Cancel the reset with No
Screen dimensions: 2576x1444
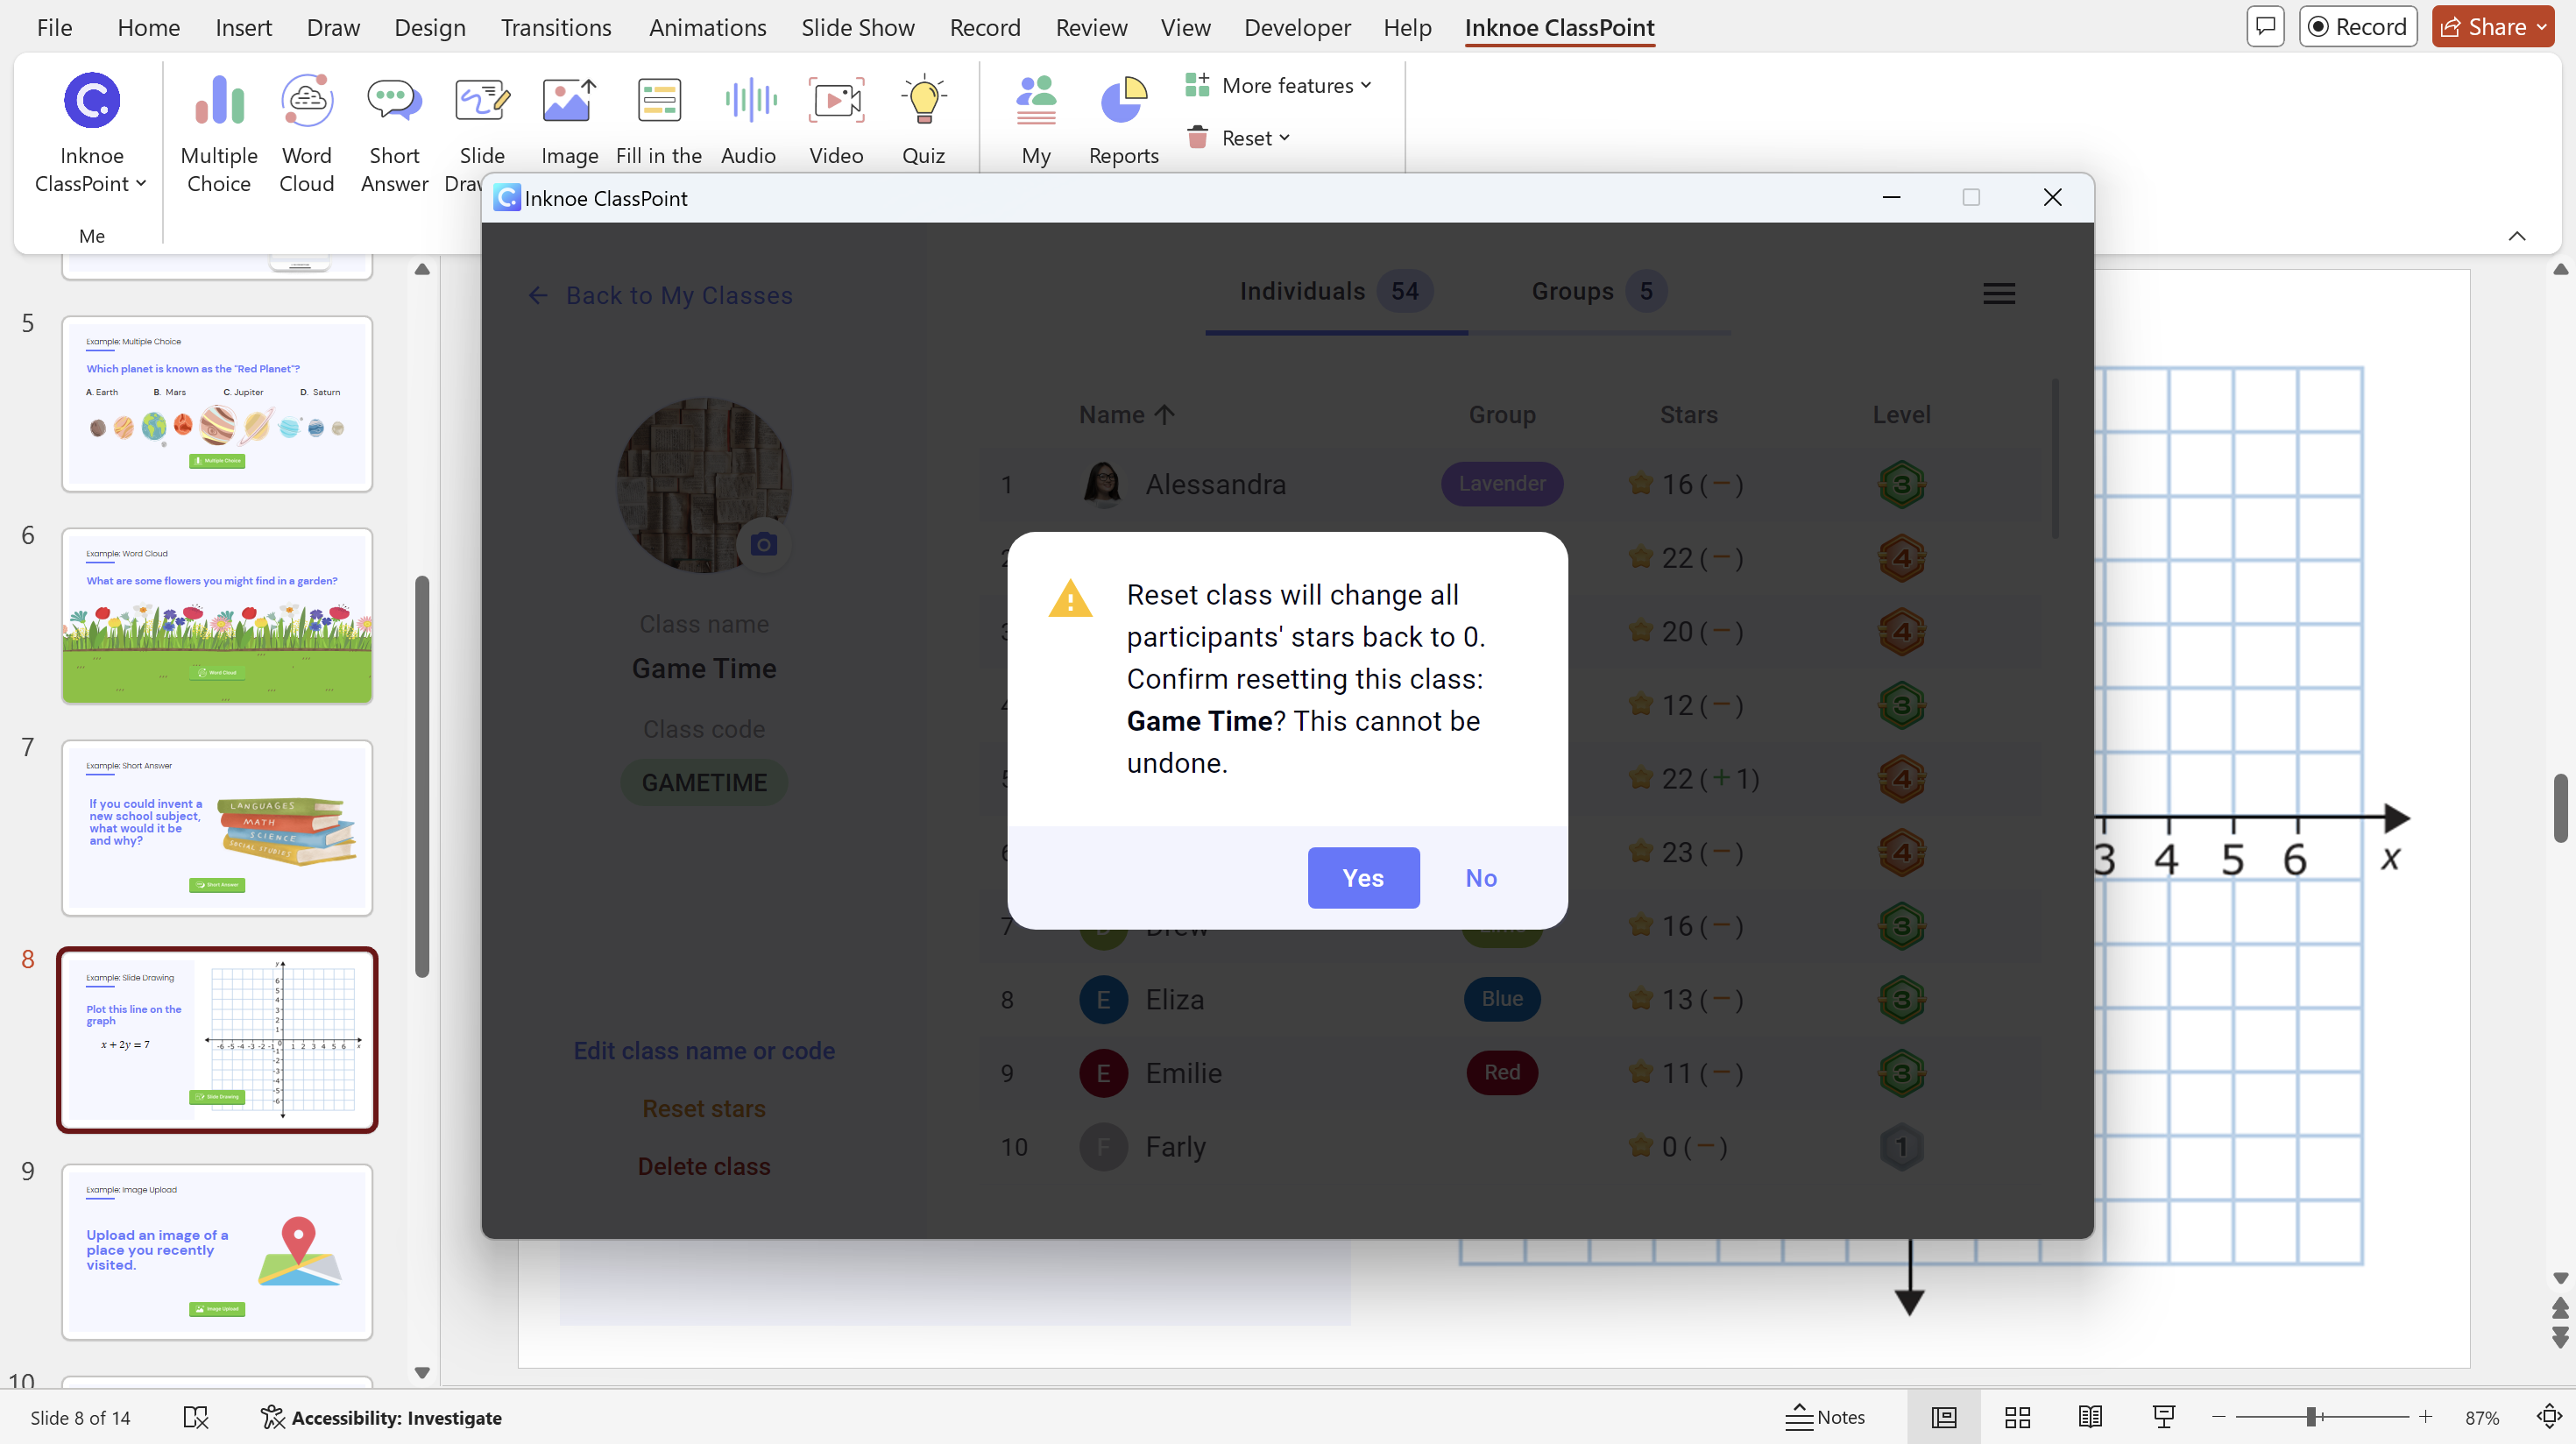pos(1481,877)
